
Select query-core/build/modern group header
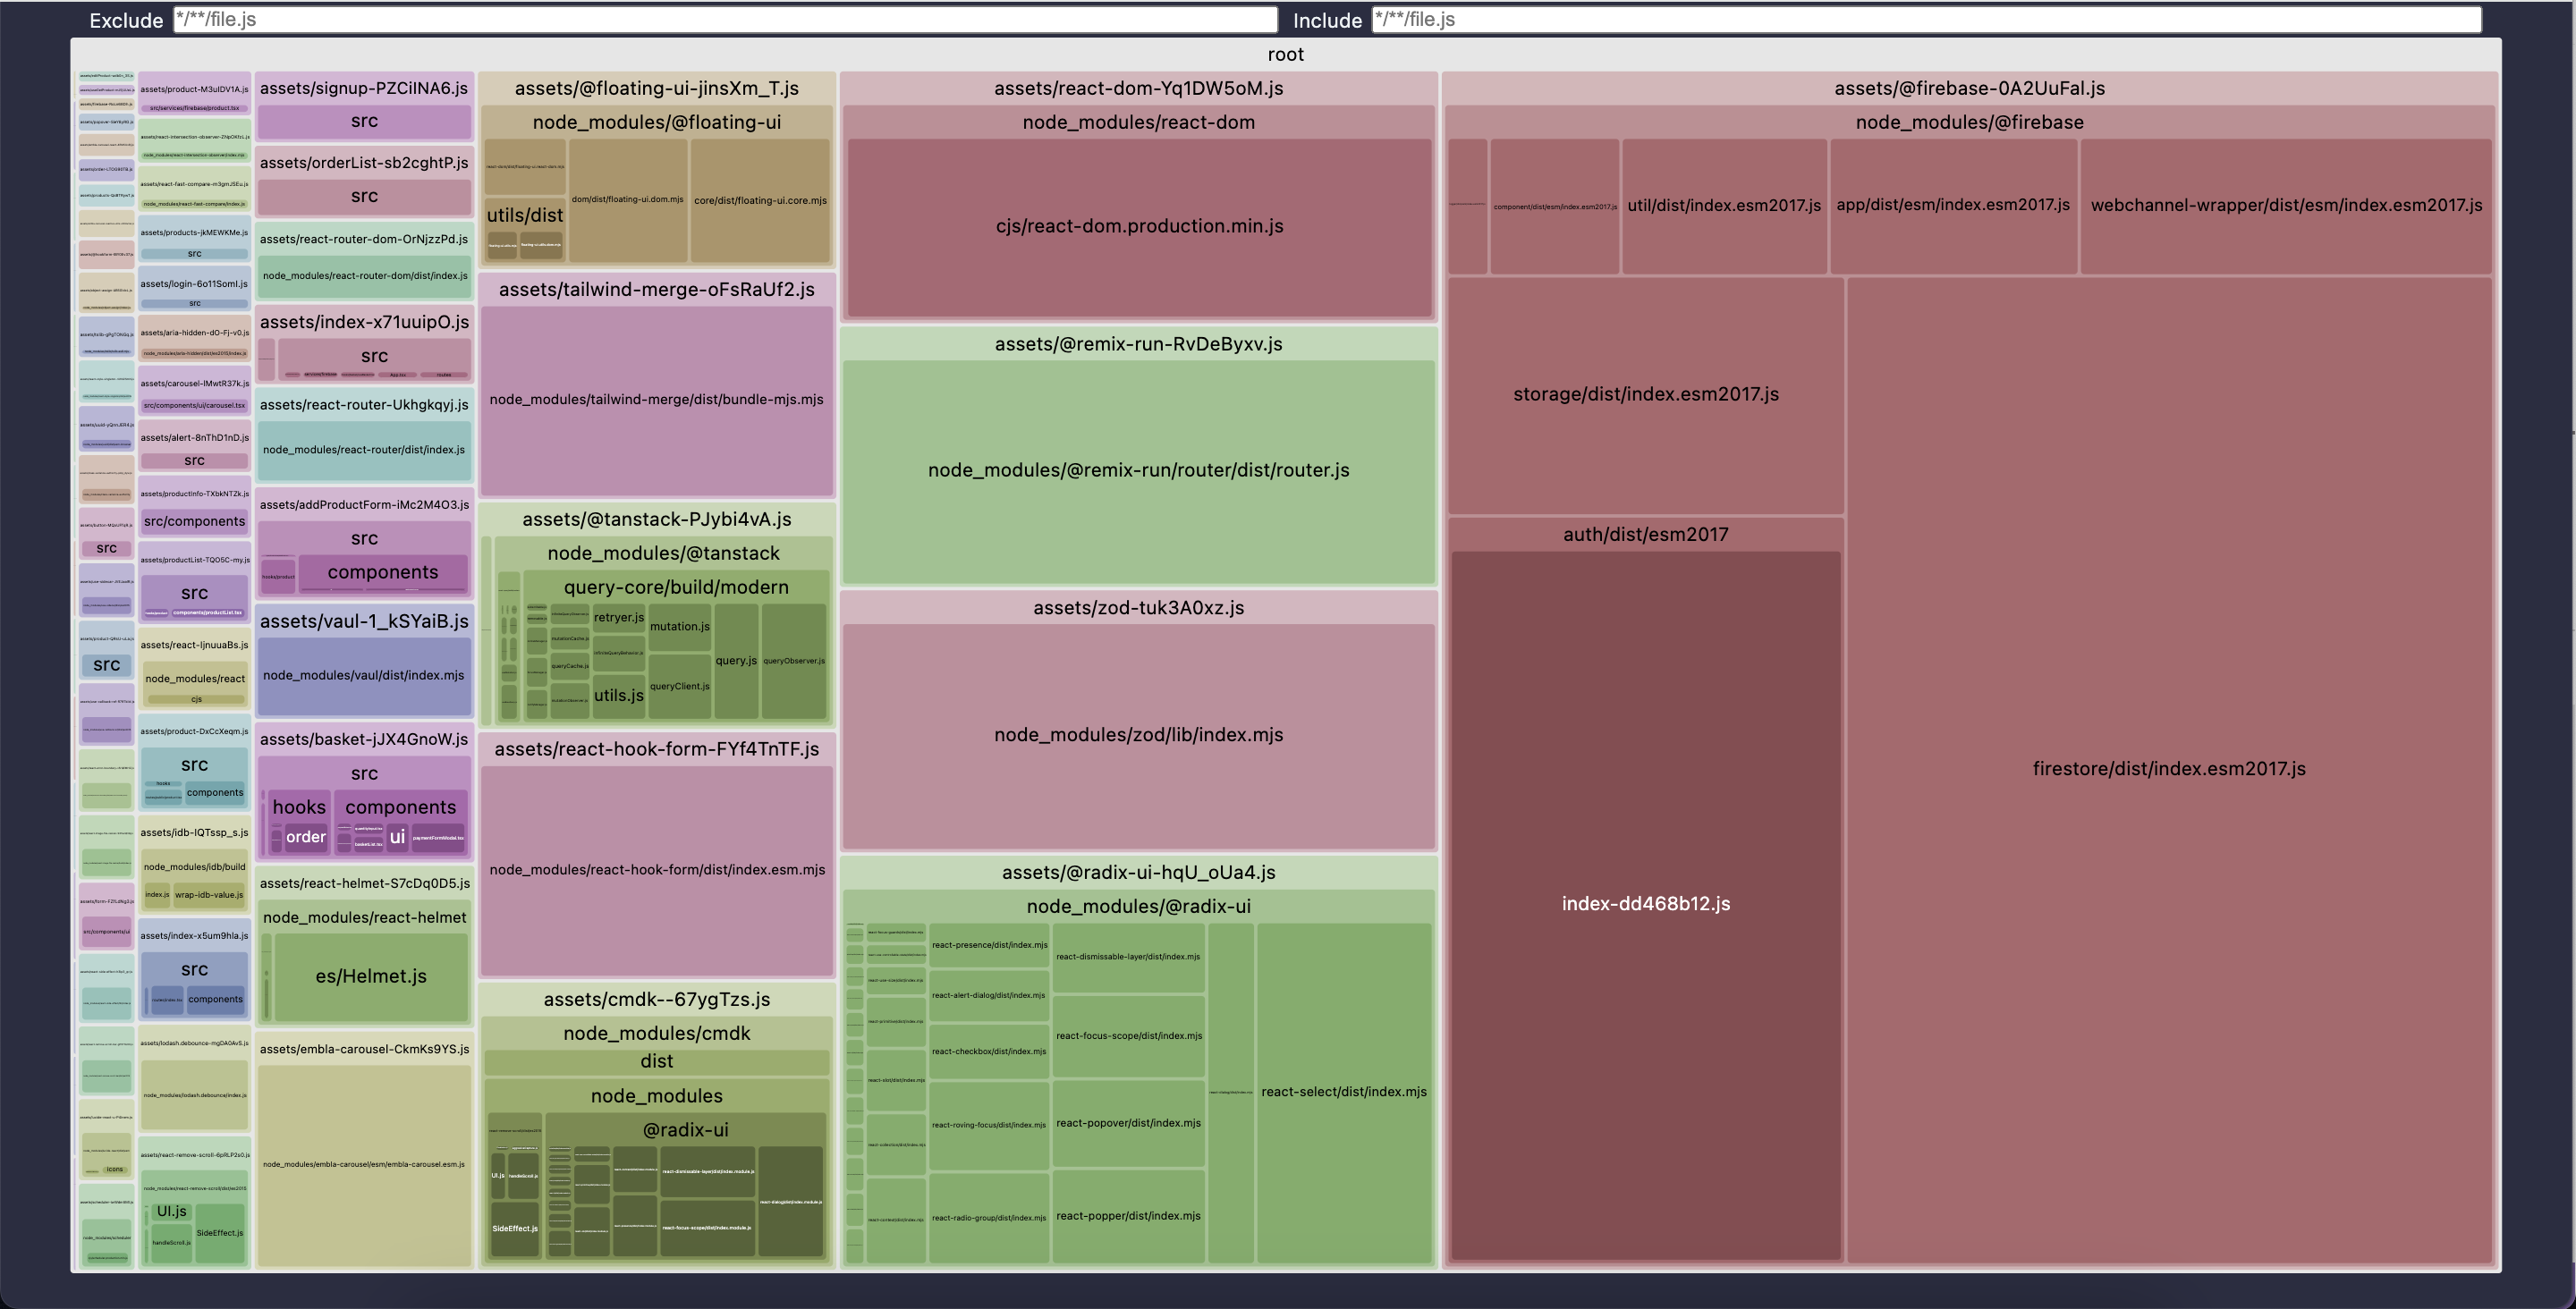676,587
